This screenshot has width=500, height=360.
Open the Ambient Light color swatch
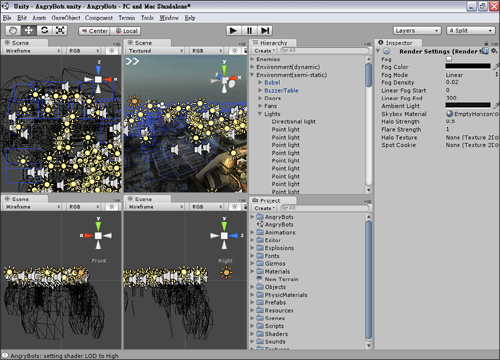click(x=468, y=105)
